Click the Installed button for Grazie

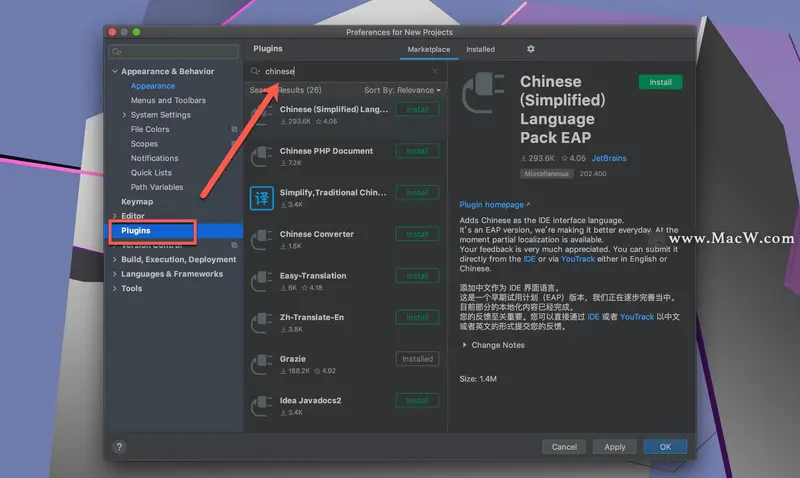(x=417, y=359)
